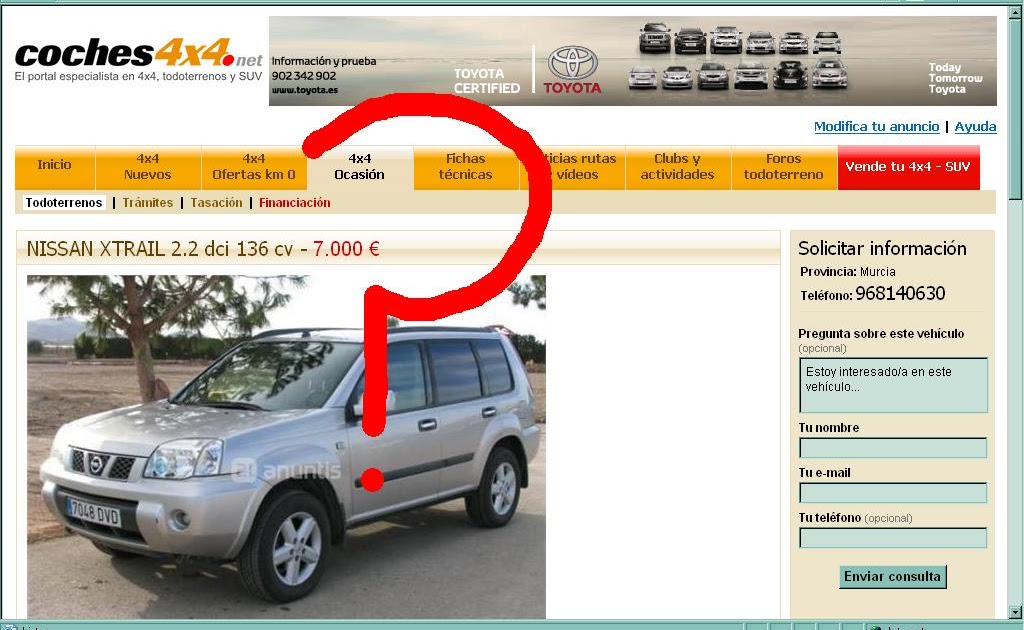The height and width of the screenshot is (630, 1024).
Task: Click the Modifica tu anuncio link
Action: [x=876, y=127]
